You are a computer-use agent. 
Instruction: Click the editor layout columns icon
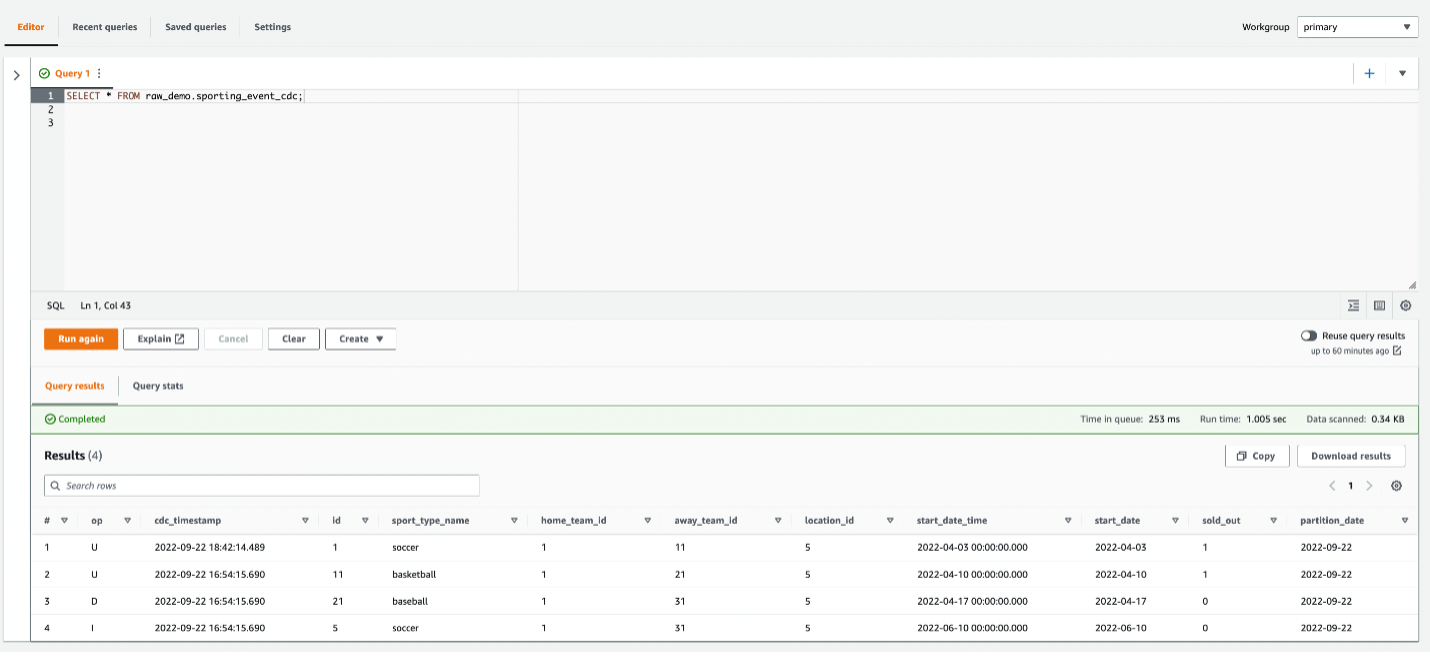(x=1379, y=306)
